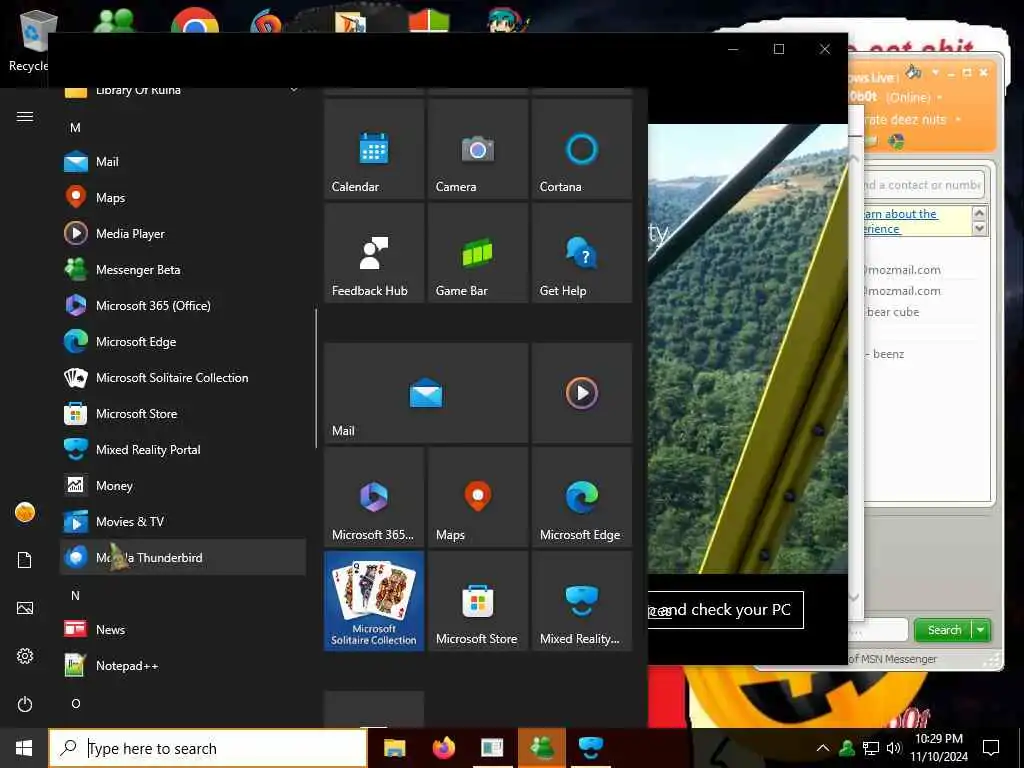
Task: Open the Microsoft Store tile
Action: [478, 601]
